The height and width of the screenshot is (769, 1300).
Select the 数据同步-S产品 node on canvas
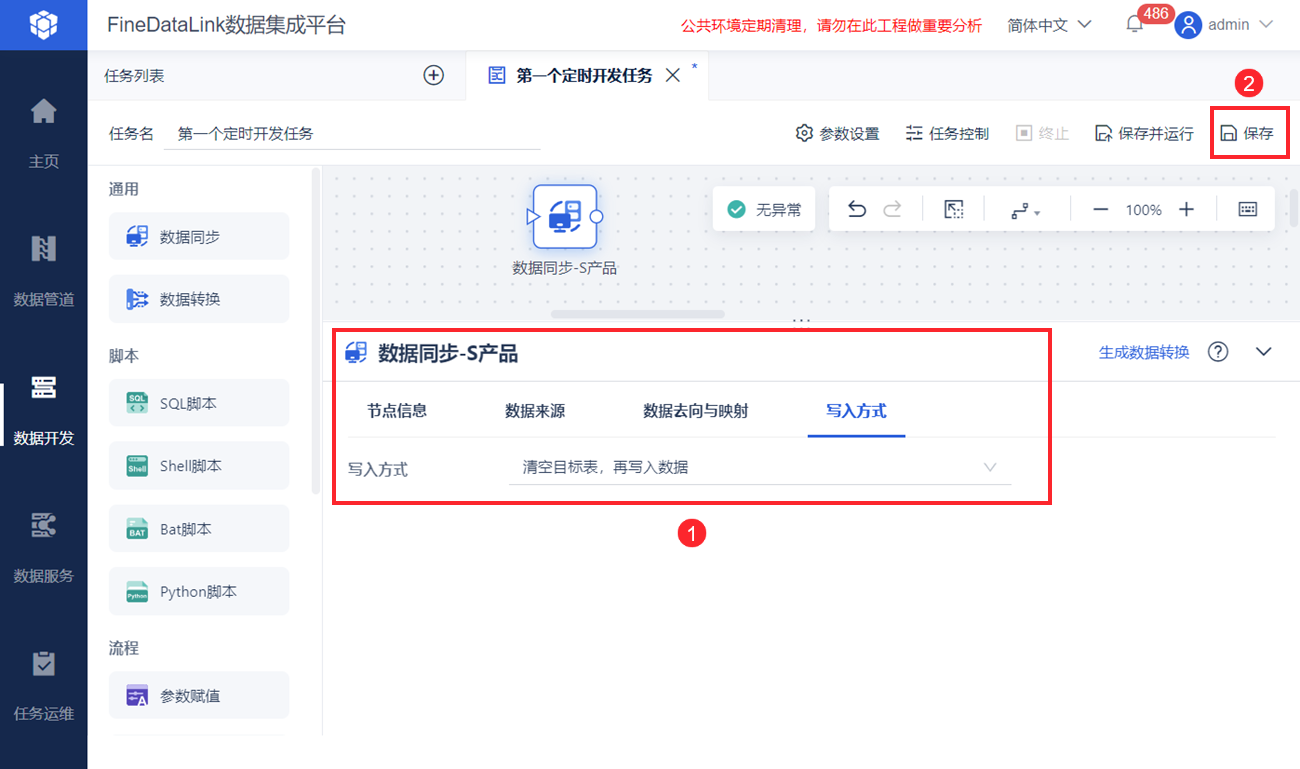point(564,216)
